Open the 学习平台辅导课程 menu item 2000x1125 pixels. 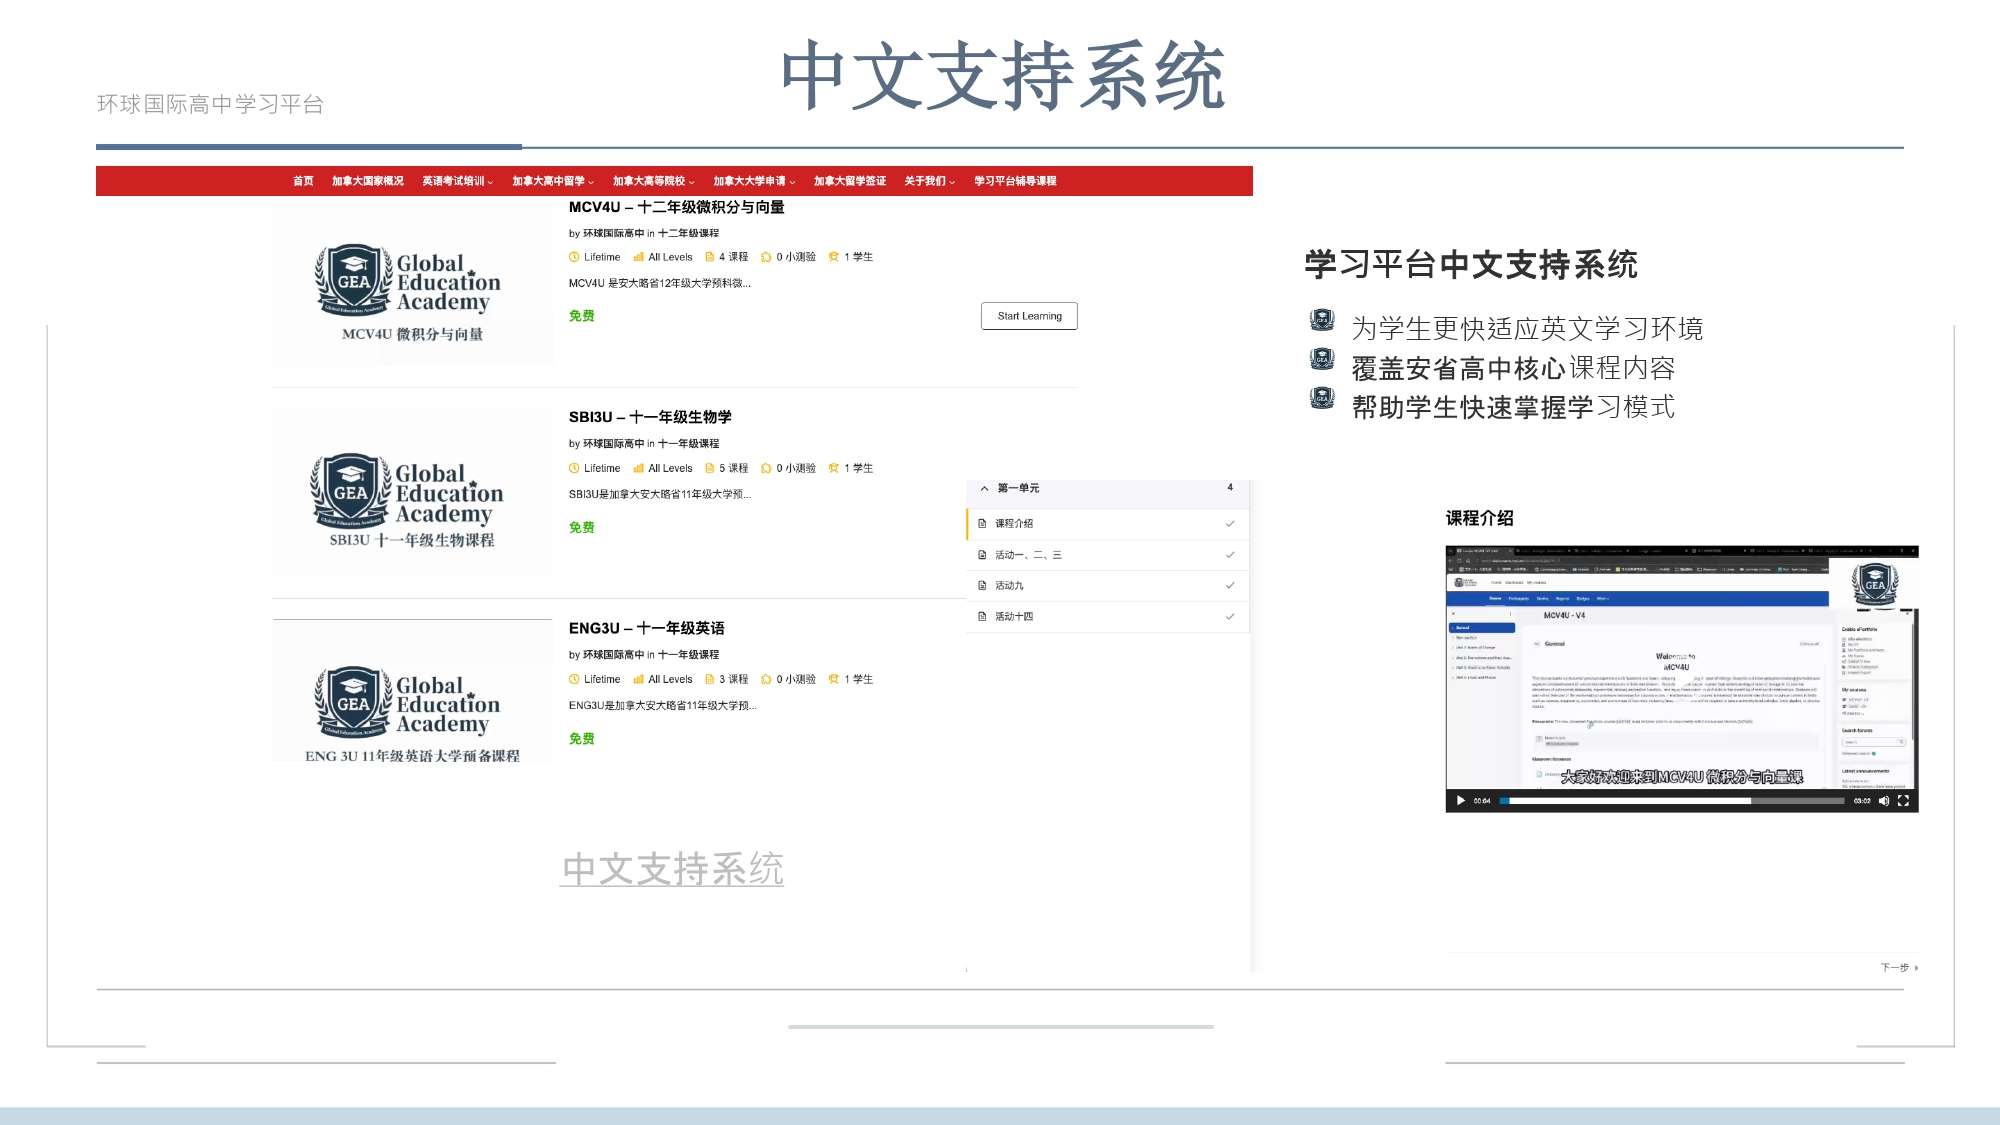pyautogui.click(x=1015, y=181)
